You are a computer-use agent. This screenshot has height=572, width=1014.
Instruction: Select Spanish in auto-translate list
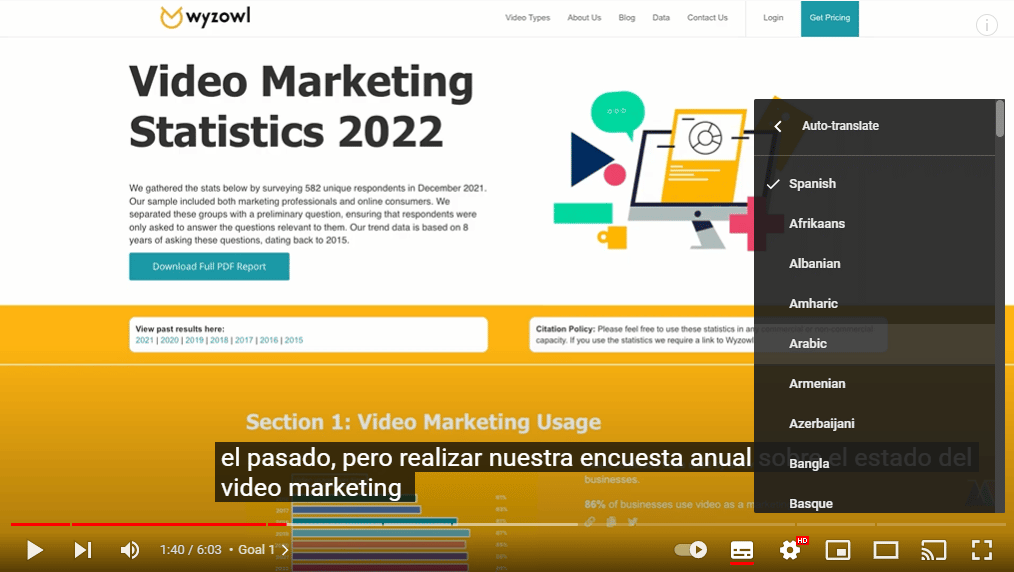874,184
